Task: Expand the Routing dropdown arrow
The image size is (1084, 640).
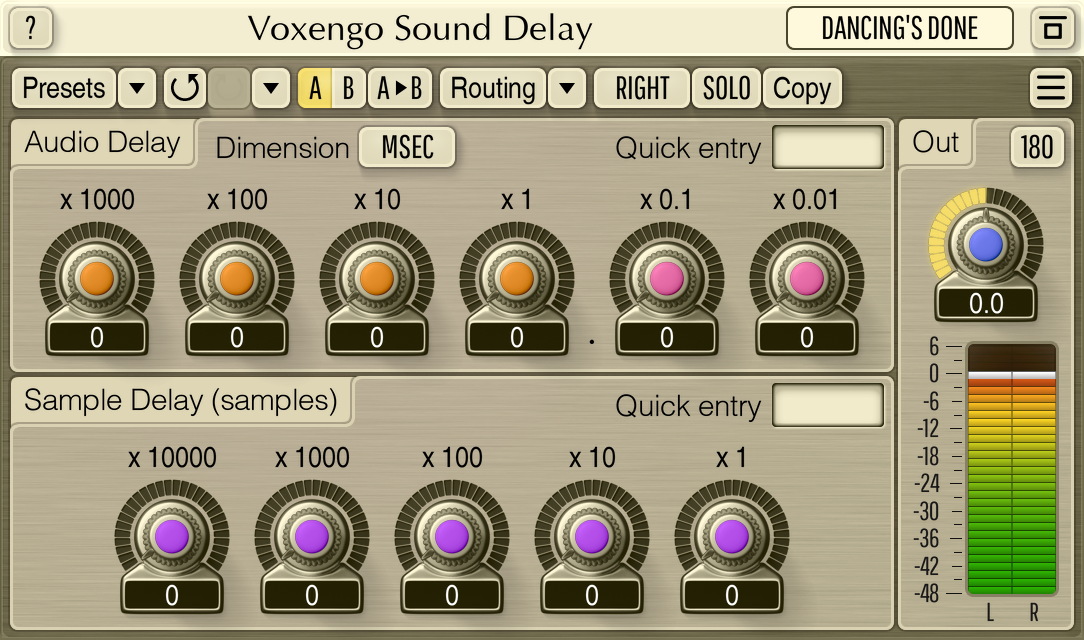Action: pos(567,88)
